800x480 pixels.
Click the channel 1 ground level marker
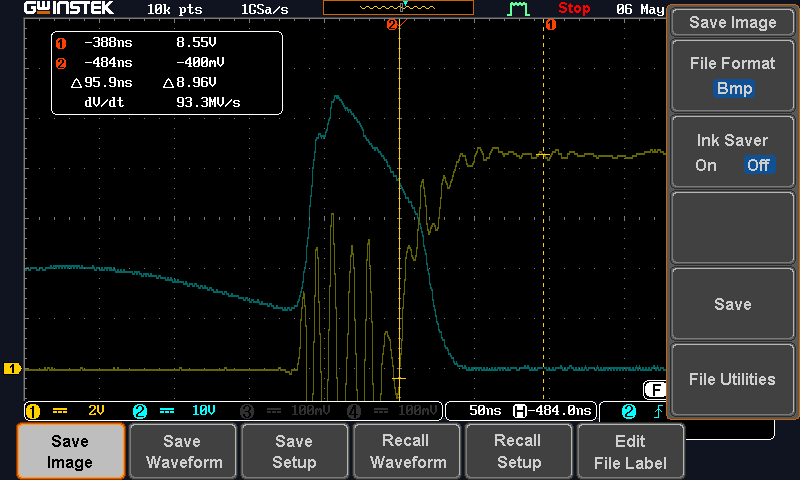tap(12, 368)
